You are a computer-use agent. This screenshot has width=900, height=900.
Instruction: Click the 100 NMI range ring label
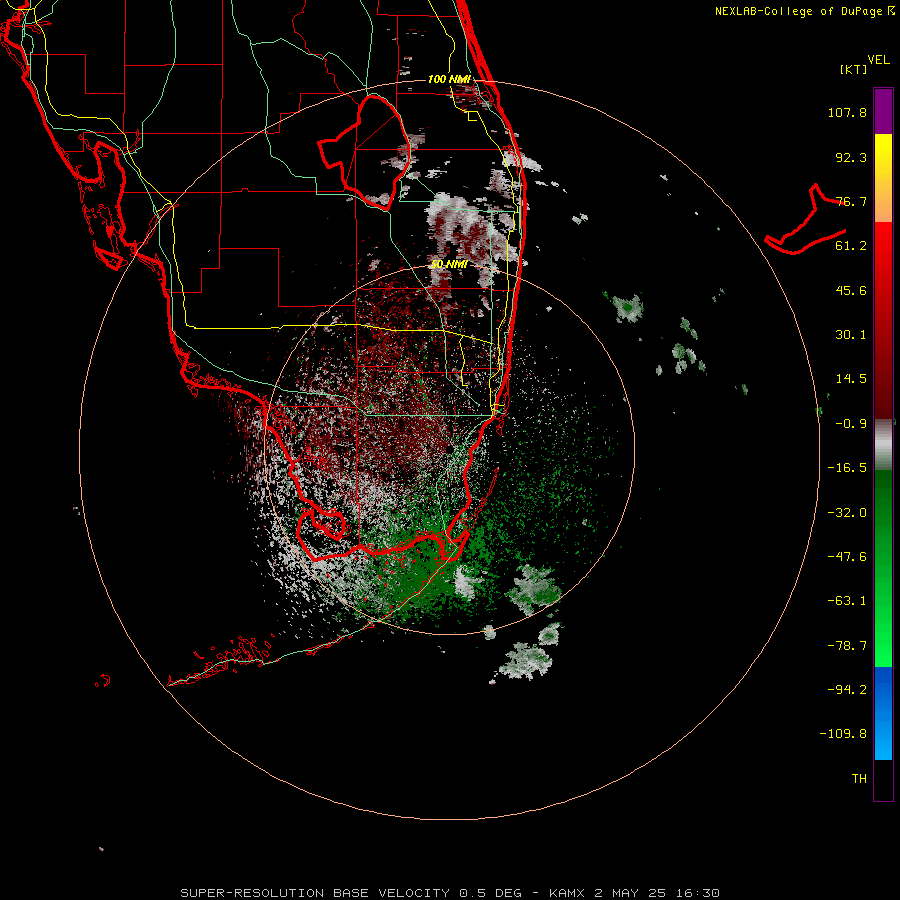pos(449,79)
